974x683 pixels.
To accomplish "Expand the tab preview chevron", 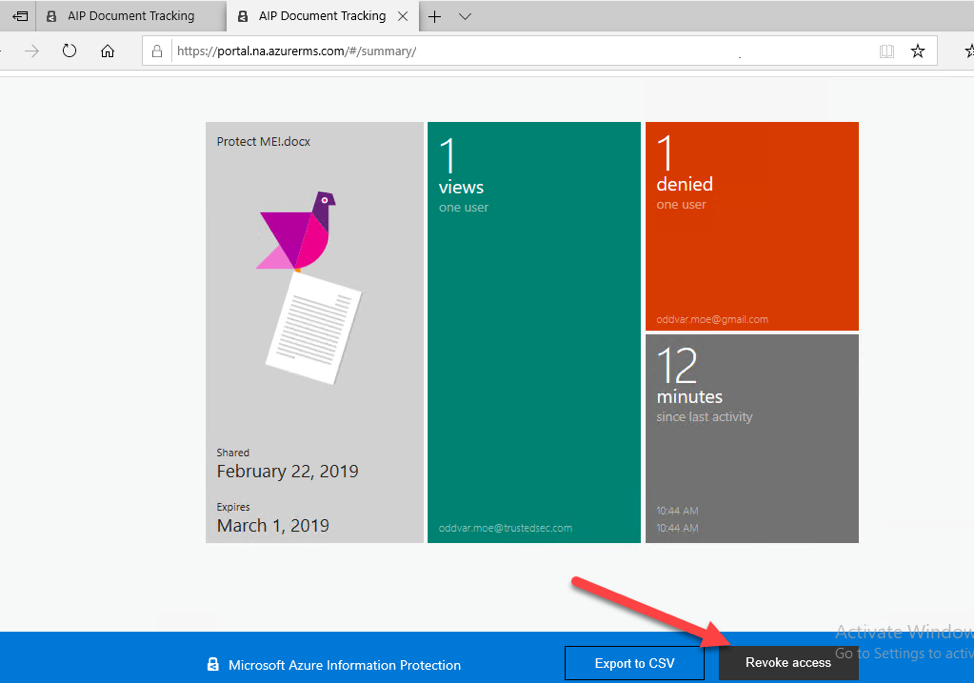I will pyautogui.click(x=465, y=16).
